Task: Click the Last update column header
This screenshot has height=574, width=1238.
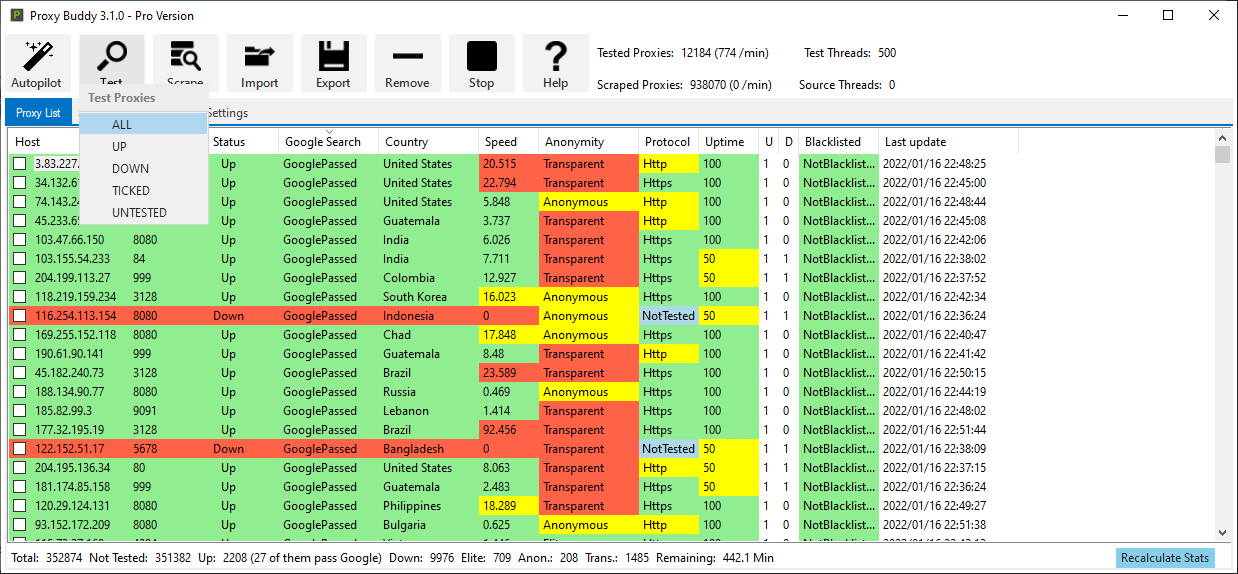Action: 915,142
